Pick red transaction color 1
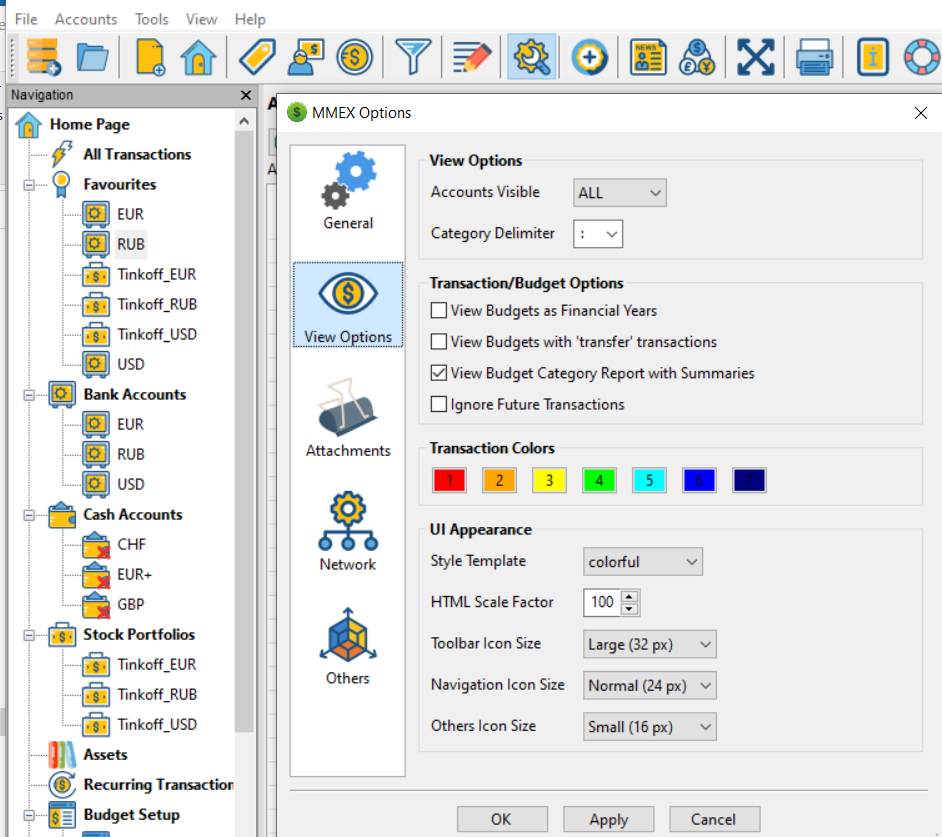 [x=449, y=480]
